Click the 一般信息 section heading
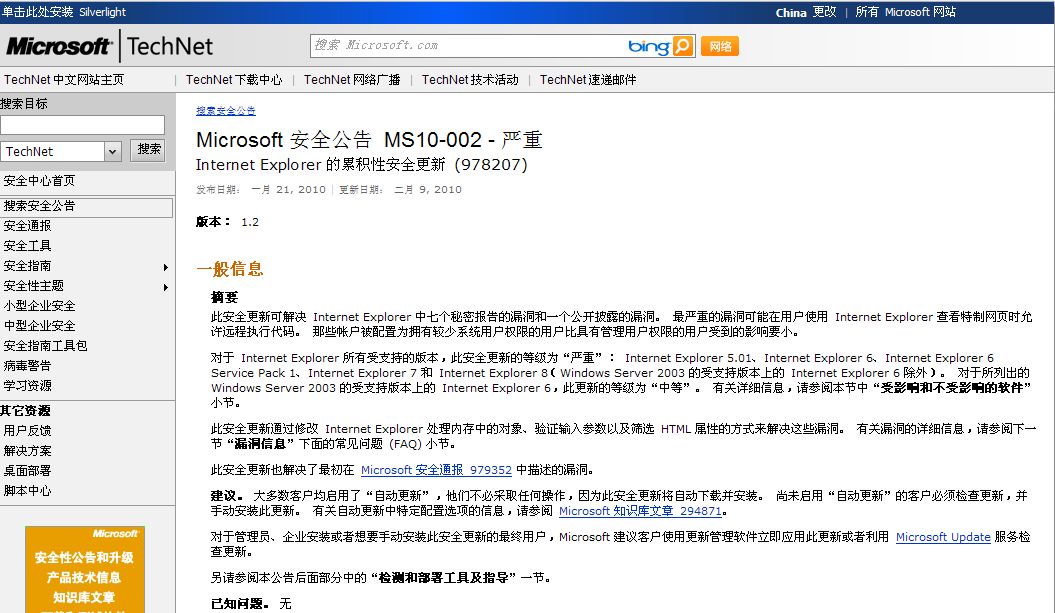This screenshot has height=613, width=1055. click(229, 269)
